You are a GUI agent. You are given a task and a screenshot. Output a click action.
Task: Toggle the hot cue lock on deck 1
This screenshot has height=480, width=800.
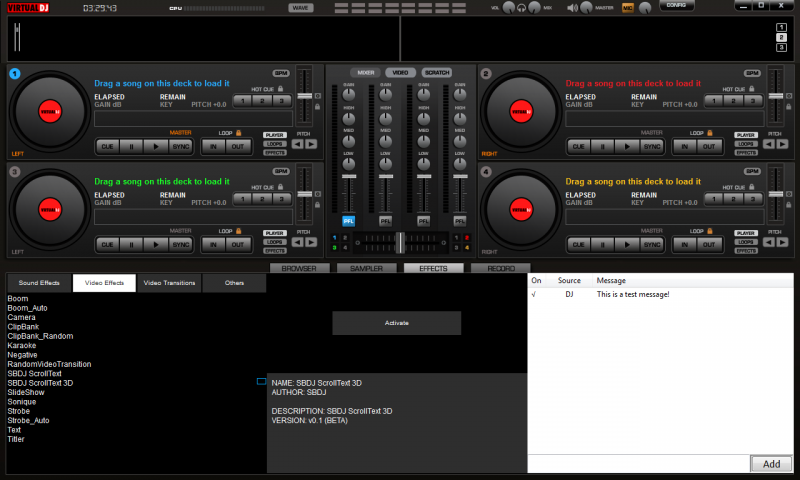[281, 89]
